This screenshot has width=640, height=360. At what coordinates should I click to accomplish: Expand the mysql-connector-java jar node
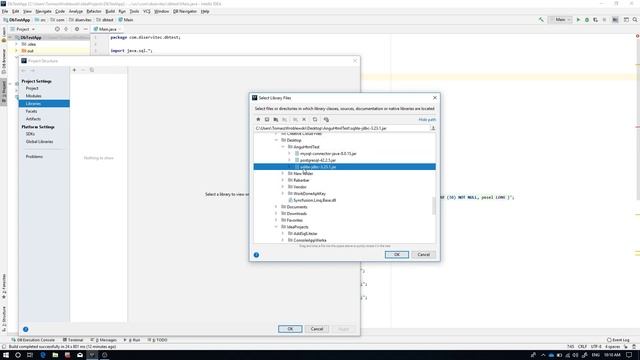(x=289, y=153)
